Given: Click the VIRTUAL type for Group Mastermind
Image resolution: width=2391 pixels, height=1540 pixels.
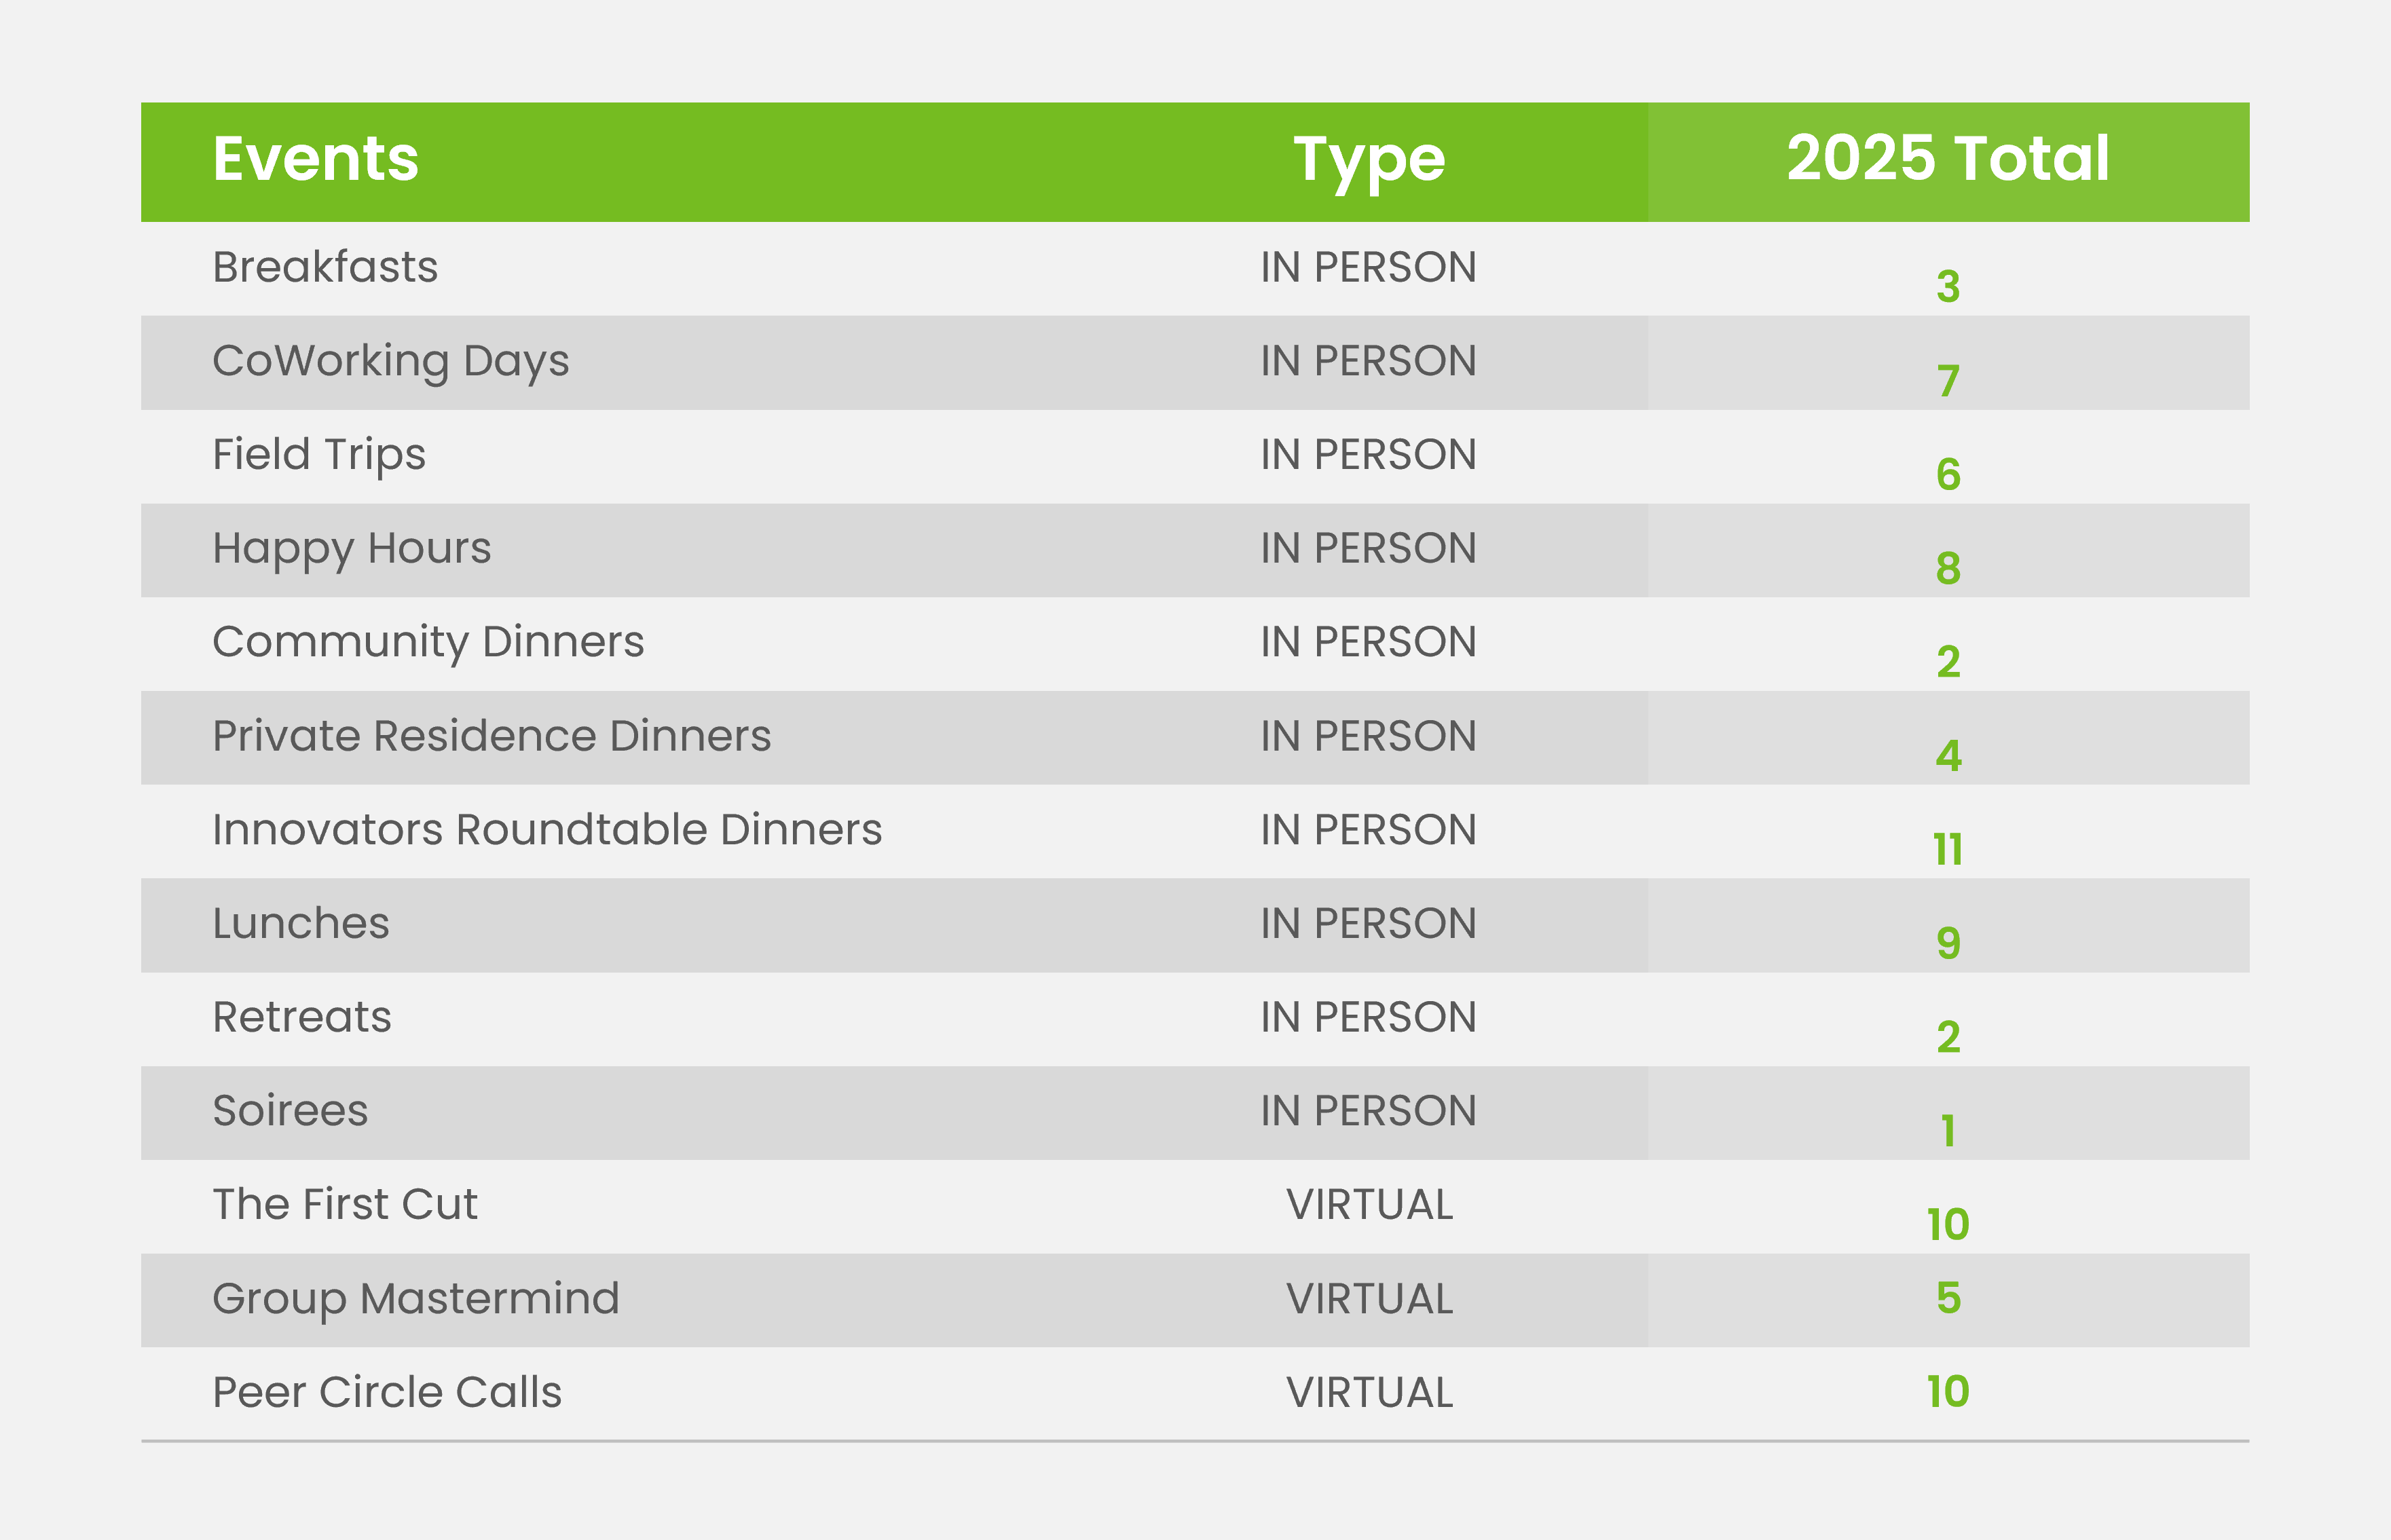Looking at the screenshot, I should [1368, 1299].
